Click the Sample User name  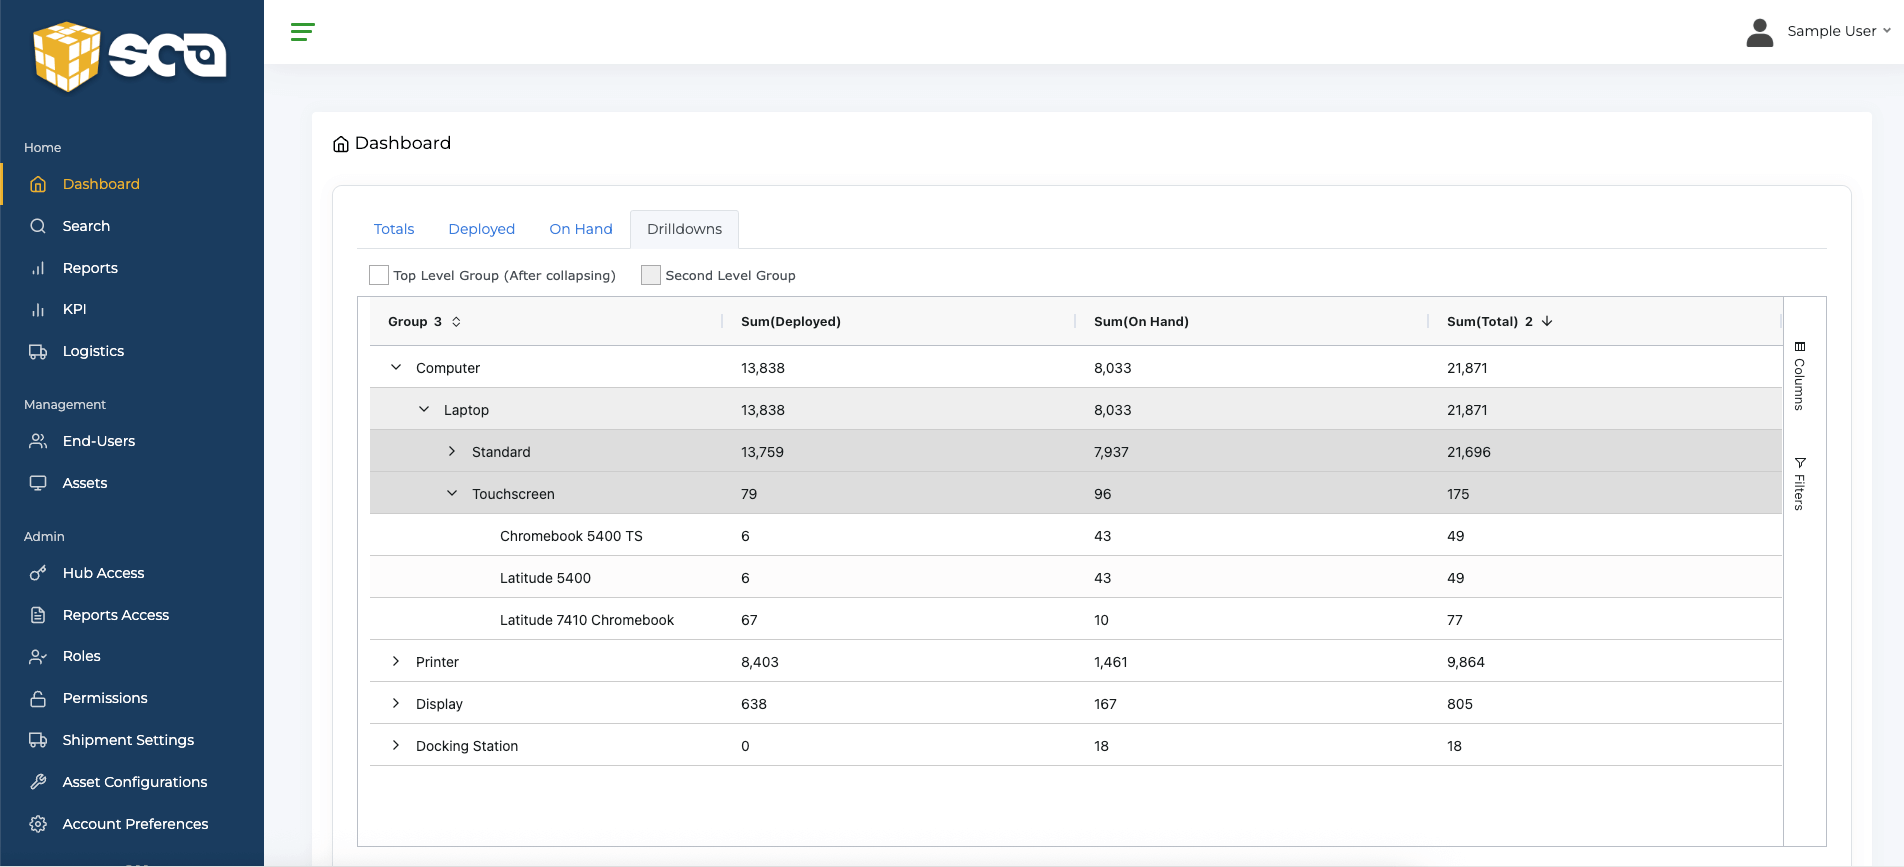tap(1832, 31)
